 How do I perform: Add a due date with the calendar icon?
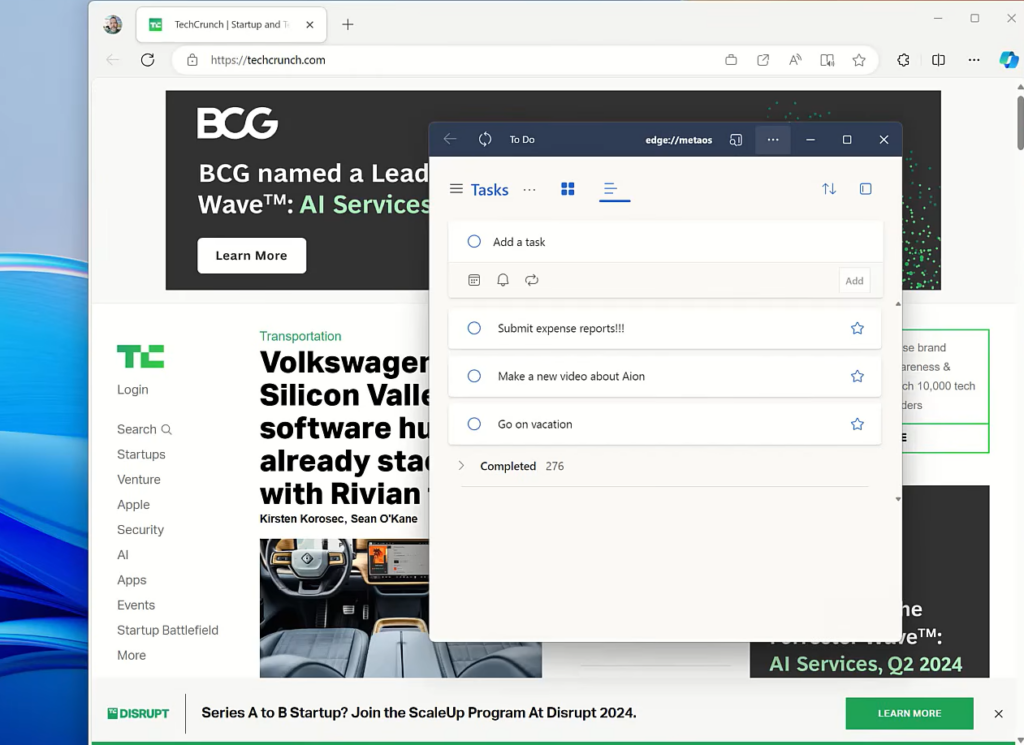[x=474, y=280]
